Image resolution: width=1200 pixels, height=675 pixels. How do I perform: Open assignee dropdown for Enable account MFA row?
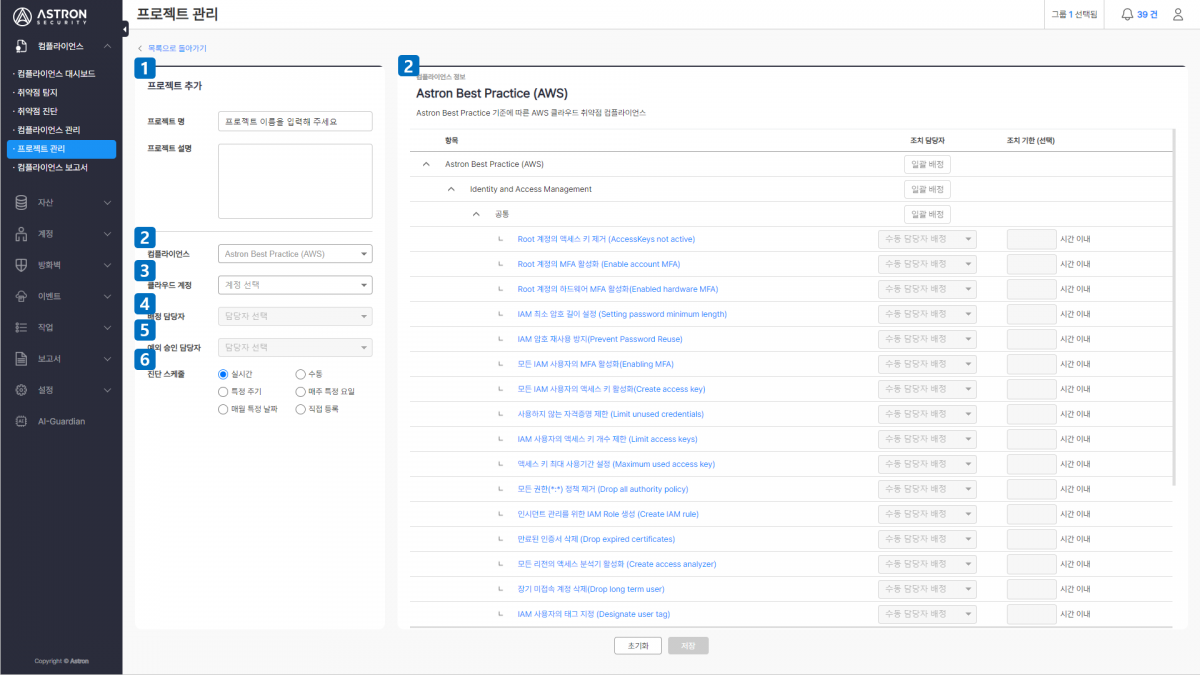pyautogui.click(x=927, y=264)
